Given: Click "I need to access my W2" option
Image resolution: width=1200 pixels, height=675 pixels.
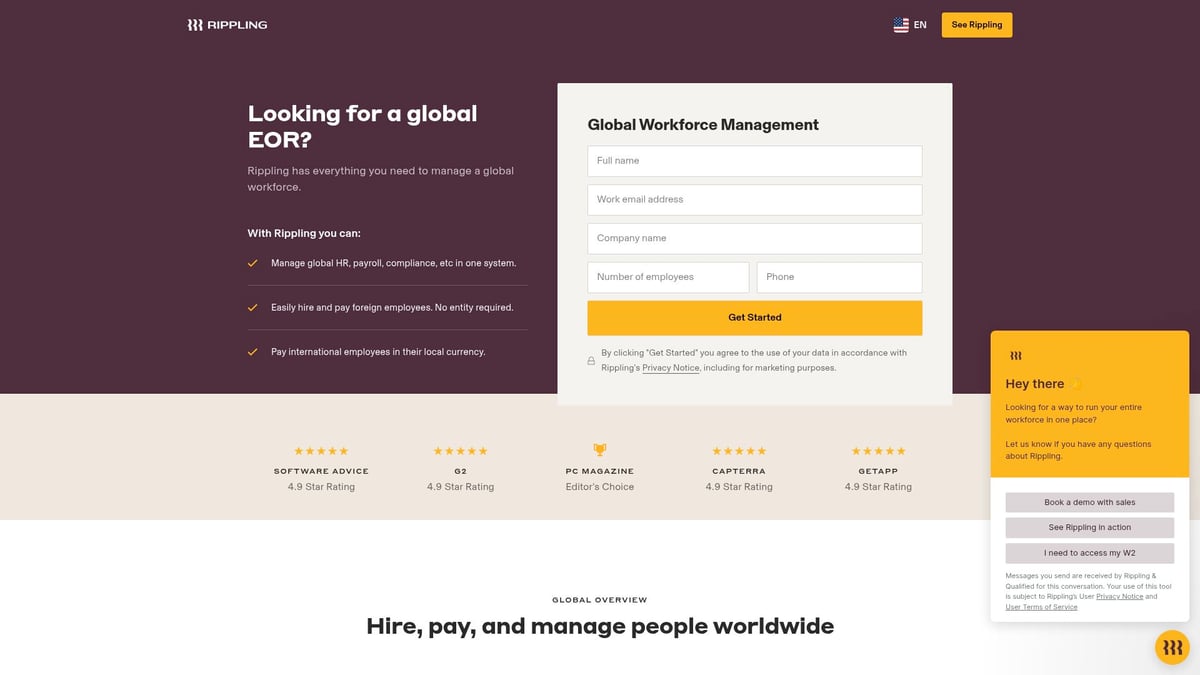Looking at the screenshot, I should pos(1089,552).
